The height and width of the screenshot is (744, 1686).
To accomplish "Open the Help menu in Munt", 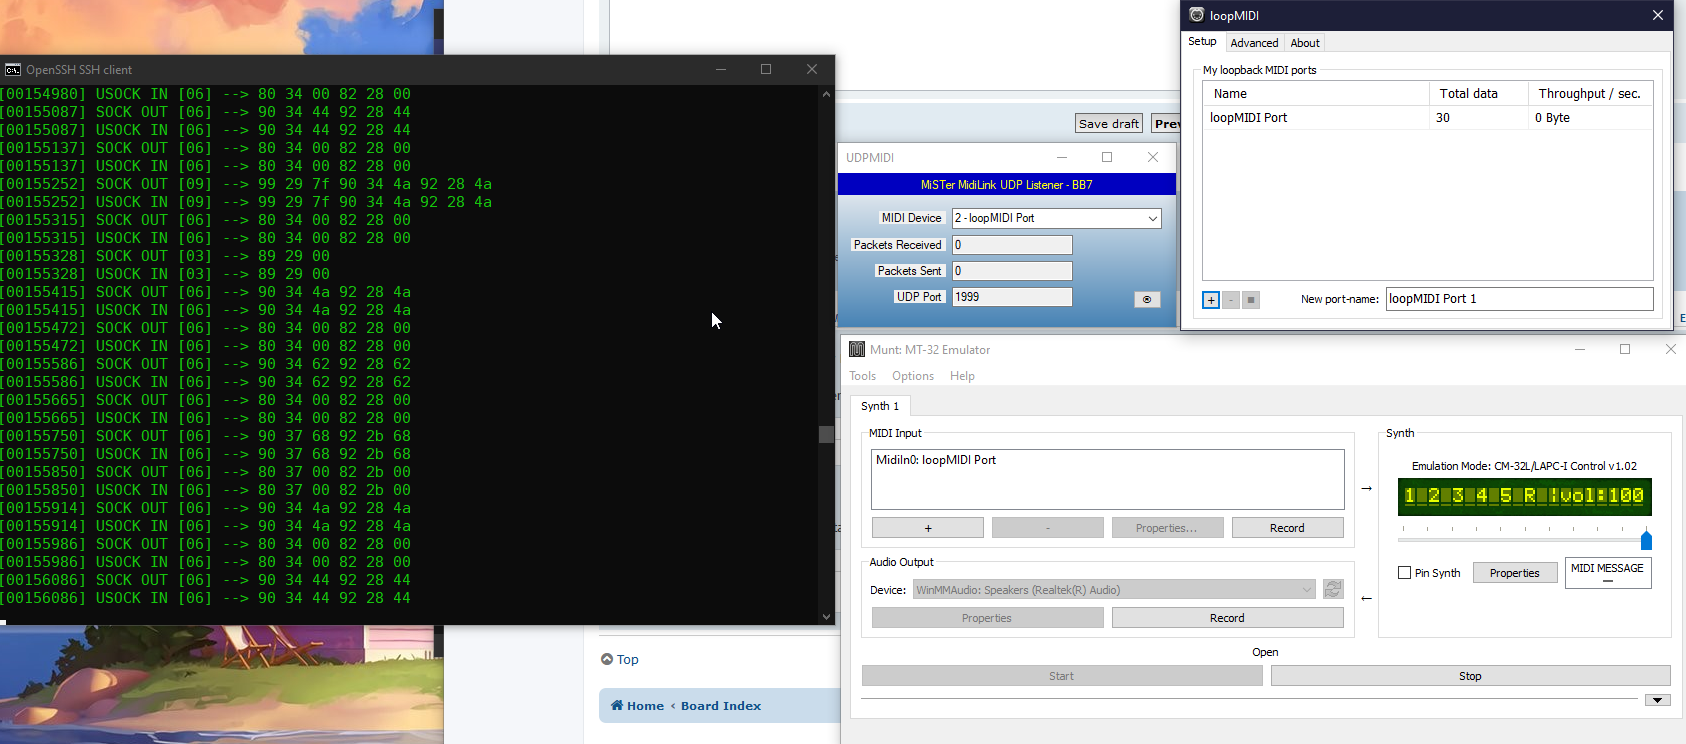I will (962, 376).
